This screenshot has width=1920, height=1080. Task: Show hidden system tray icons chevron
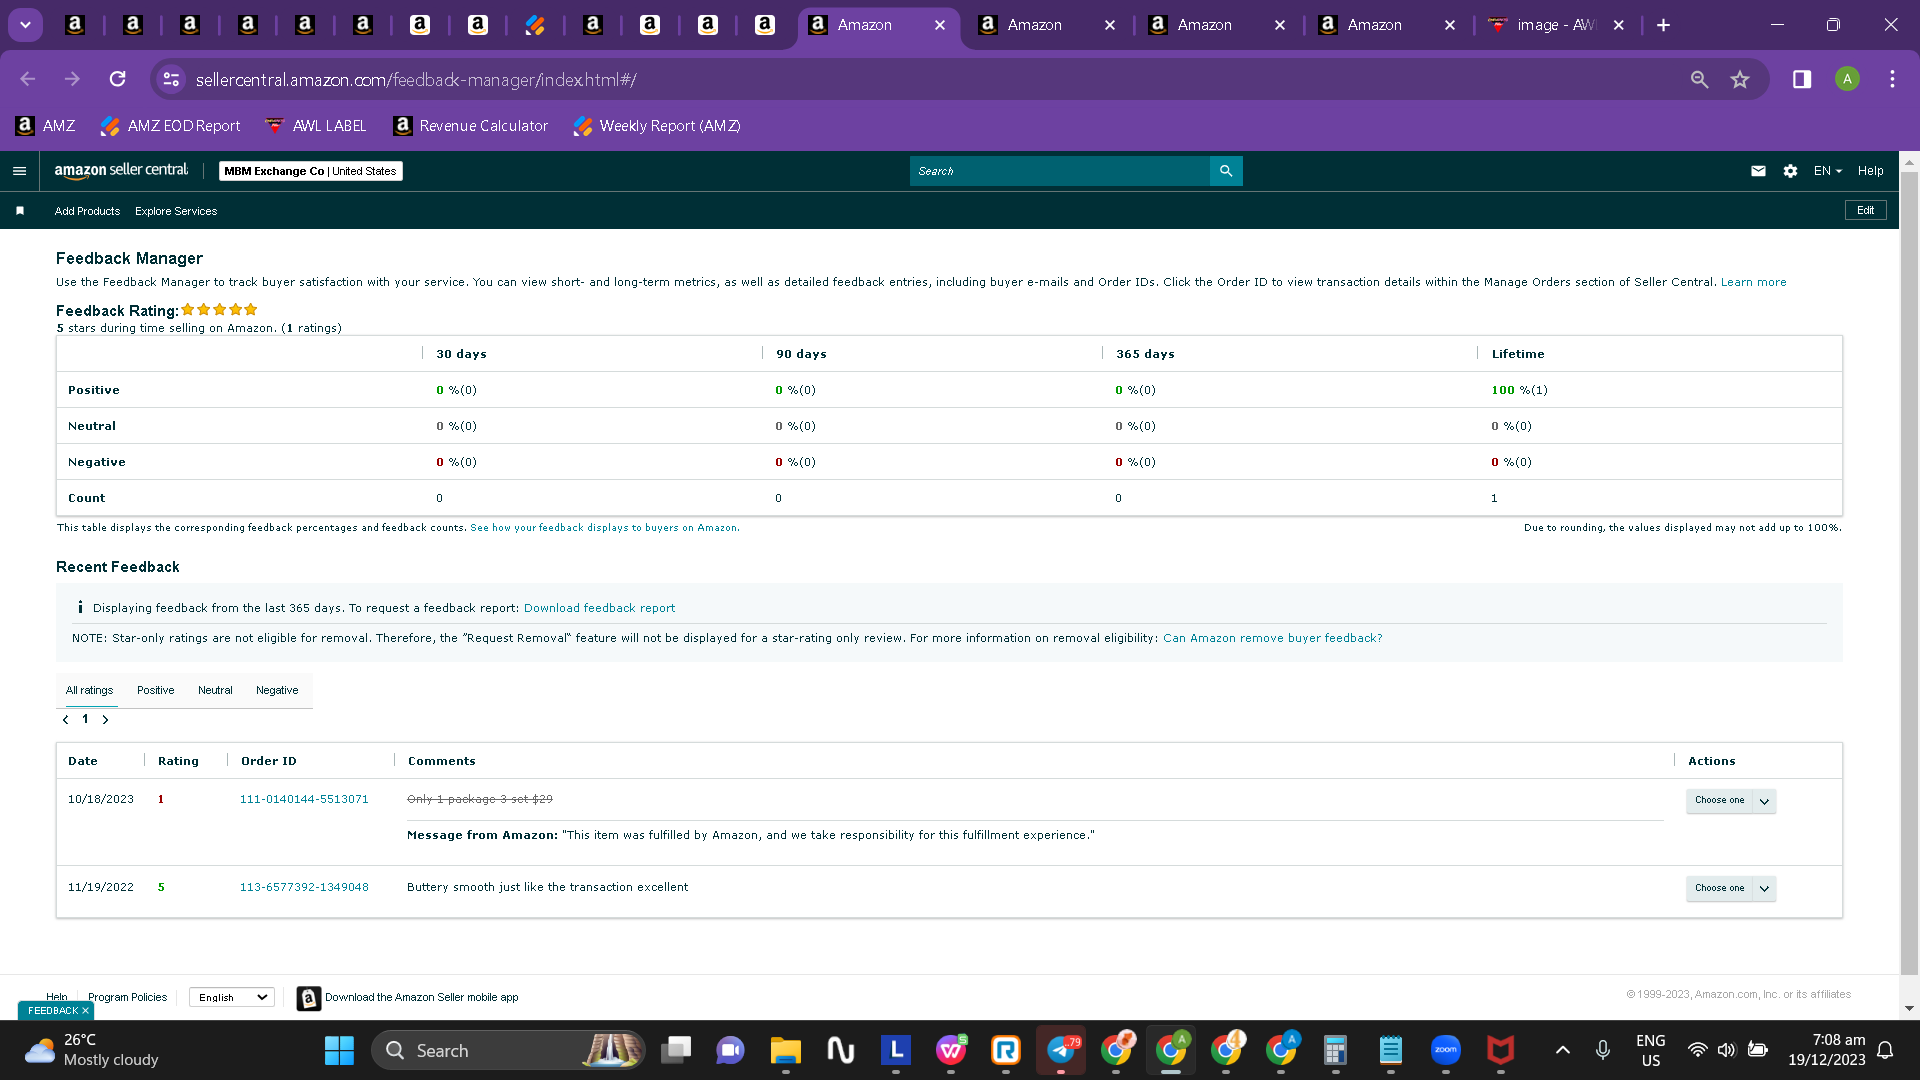tap(1563, 1050)
